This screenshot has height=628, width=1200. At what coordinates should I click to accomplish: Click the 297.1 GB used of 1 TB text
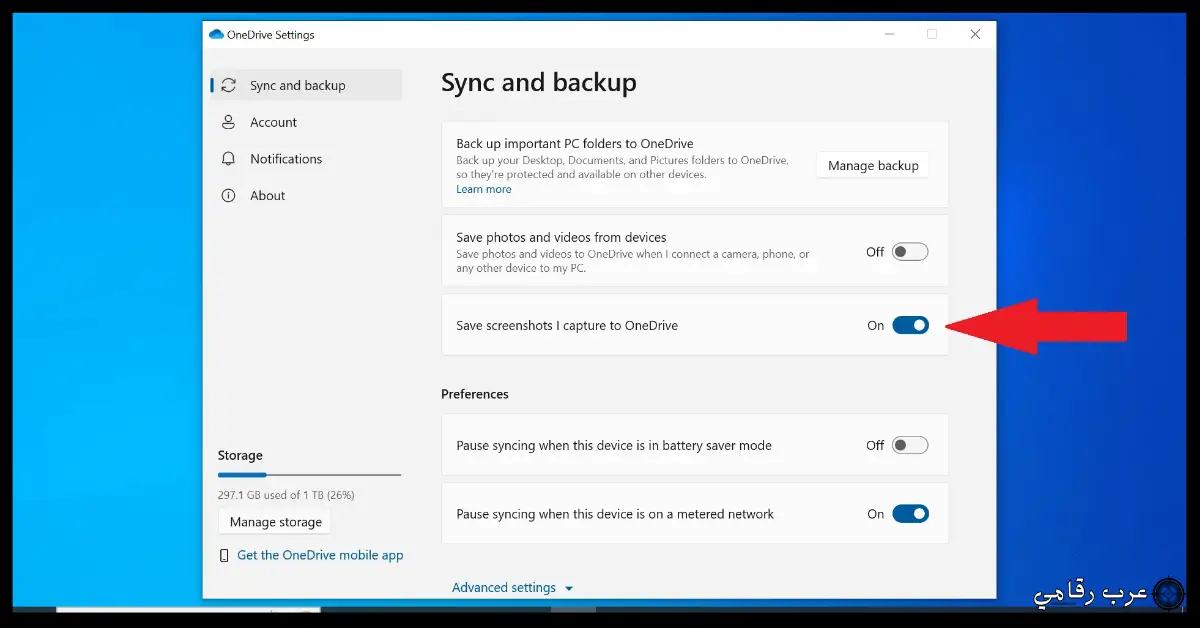point(286,495)
